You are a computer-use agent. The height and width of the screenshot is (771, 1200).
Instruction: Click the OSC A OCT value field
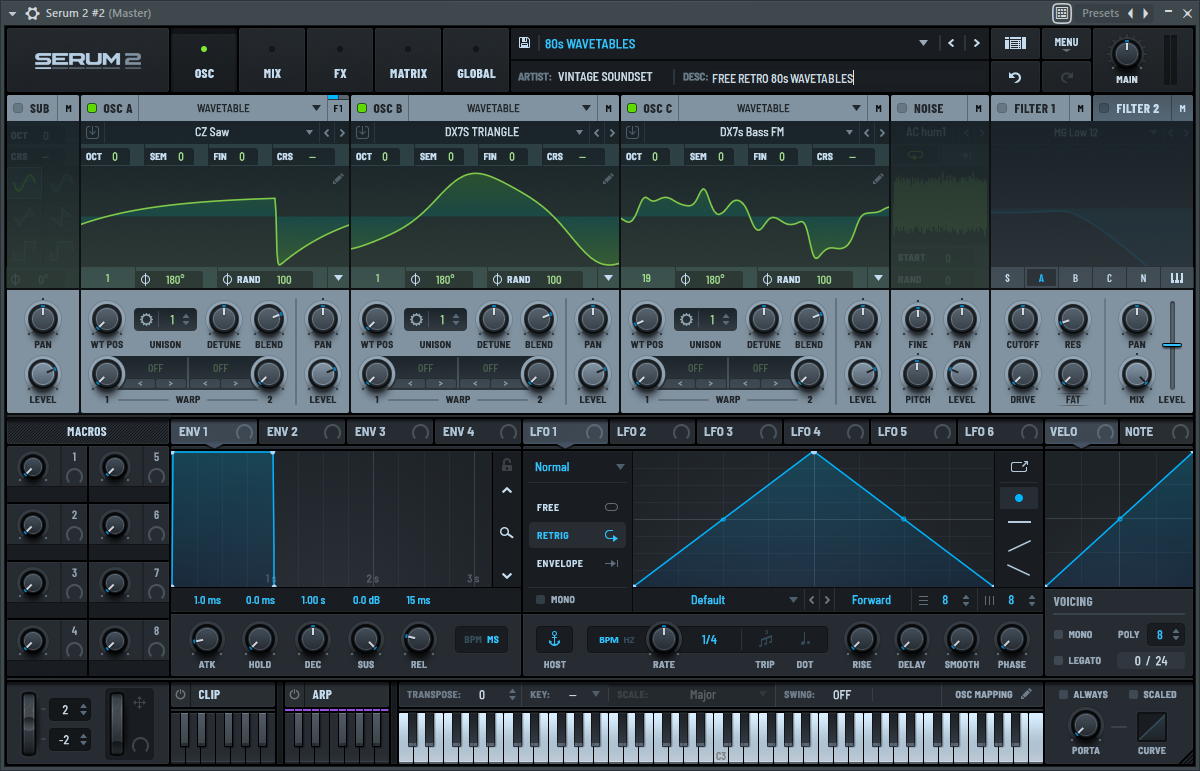pyautogui.click(x=115, y=156)
